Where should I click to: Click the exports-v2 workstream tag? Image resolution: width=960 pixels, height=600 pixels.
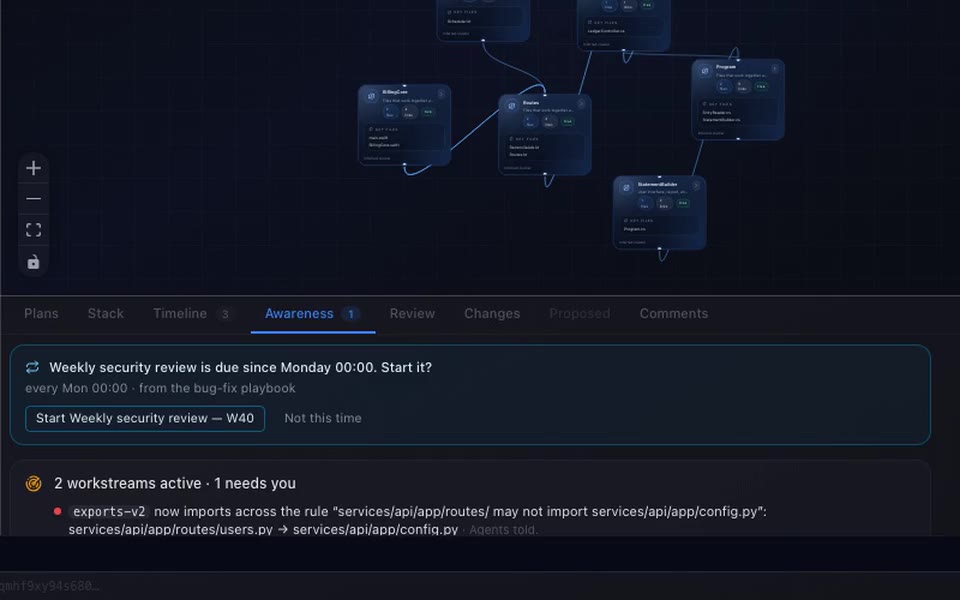tap(109, 512)
